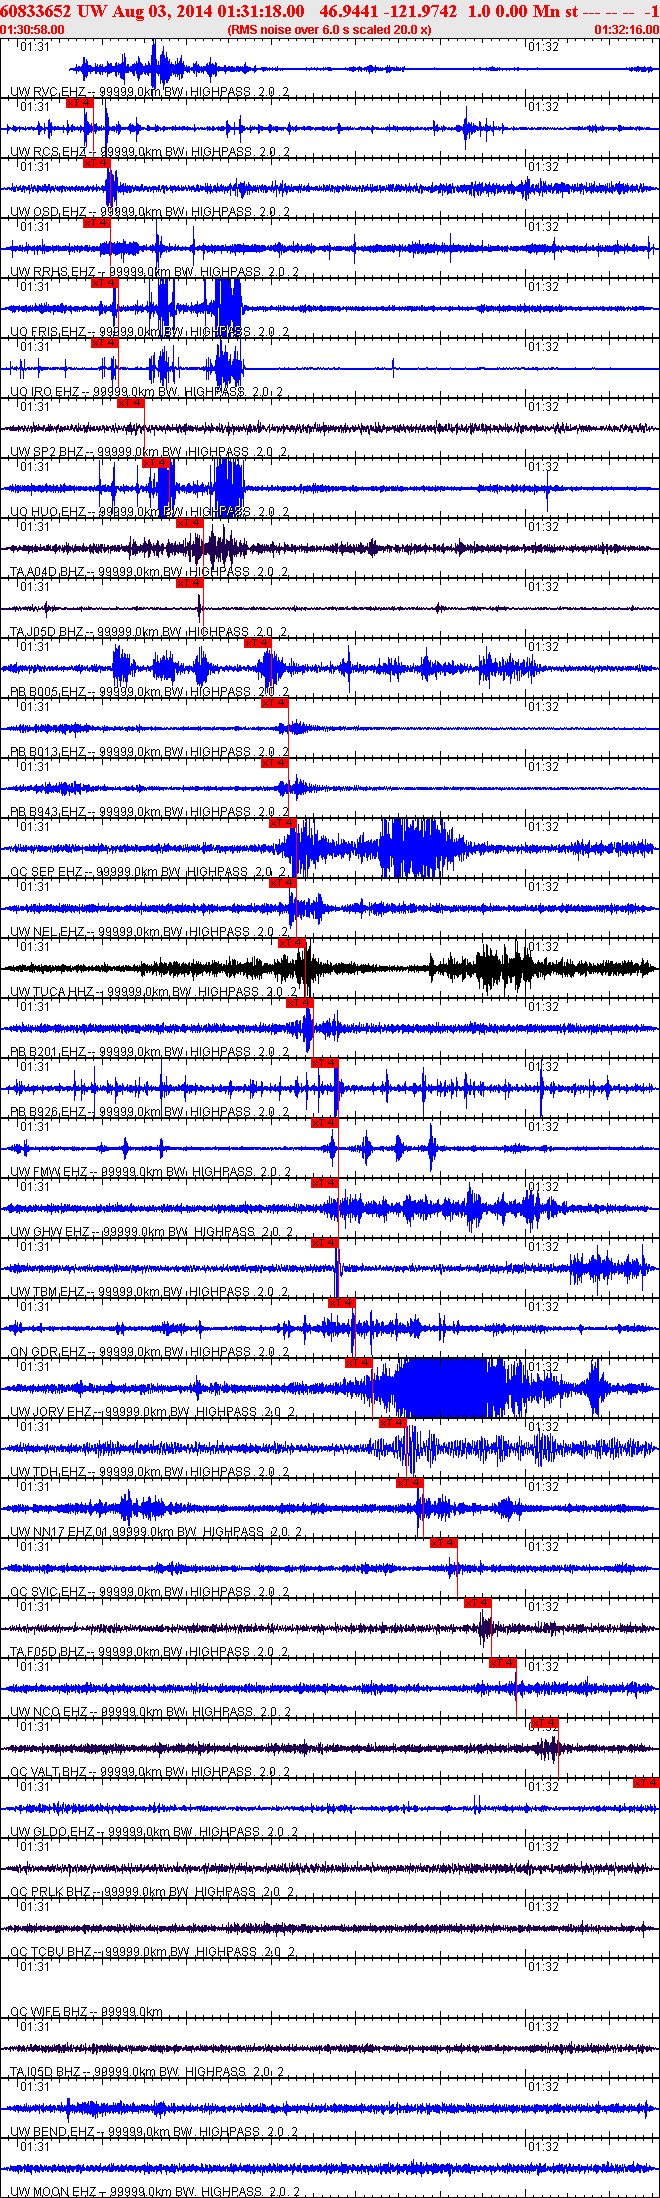Select the PB B005 EHZ station label
660x2198 pixels.
(150, 692)
